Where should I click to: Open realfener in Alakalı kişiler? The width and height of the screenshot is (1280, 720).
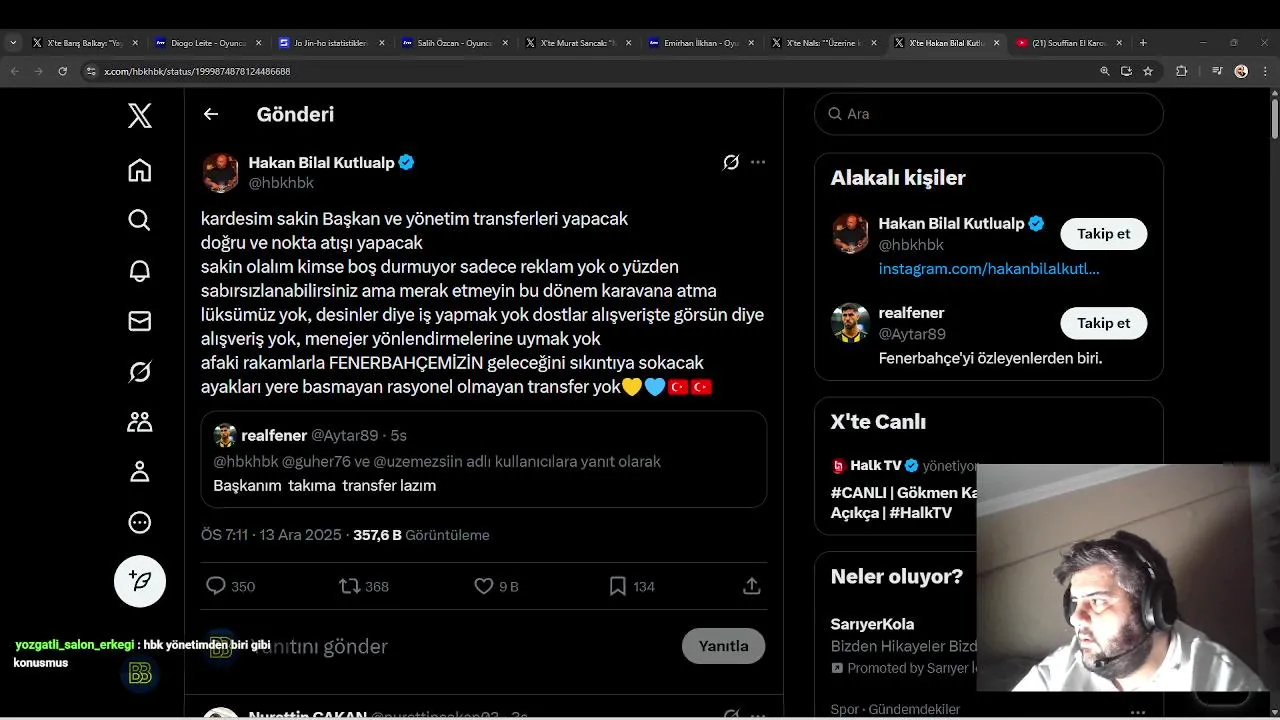pyautogui.click(x=911, y=313)
